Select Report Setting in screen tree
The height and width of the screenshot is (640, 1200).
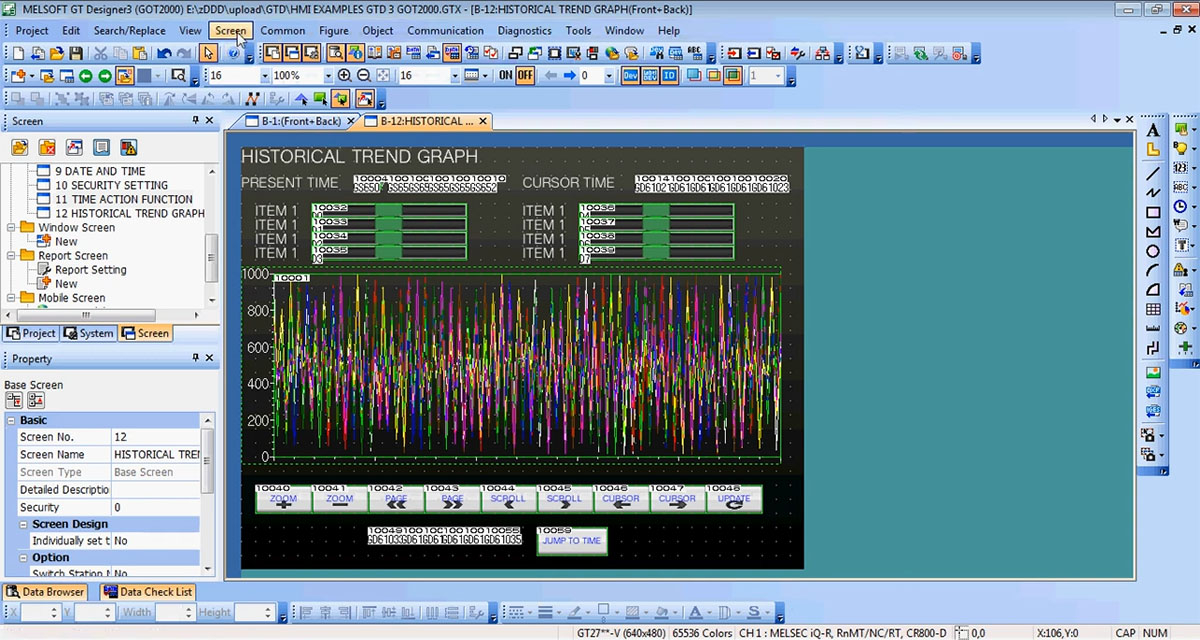coord(90,269)
